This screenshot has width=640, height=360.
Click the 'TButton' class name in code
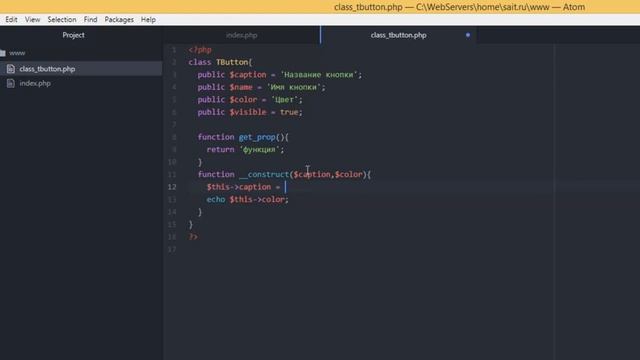click(232, 62)
